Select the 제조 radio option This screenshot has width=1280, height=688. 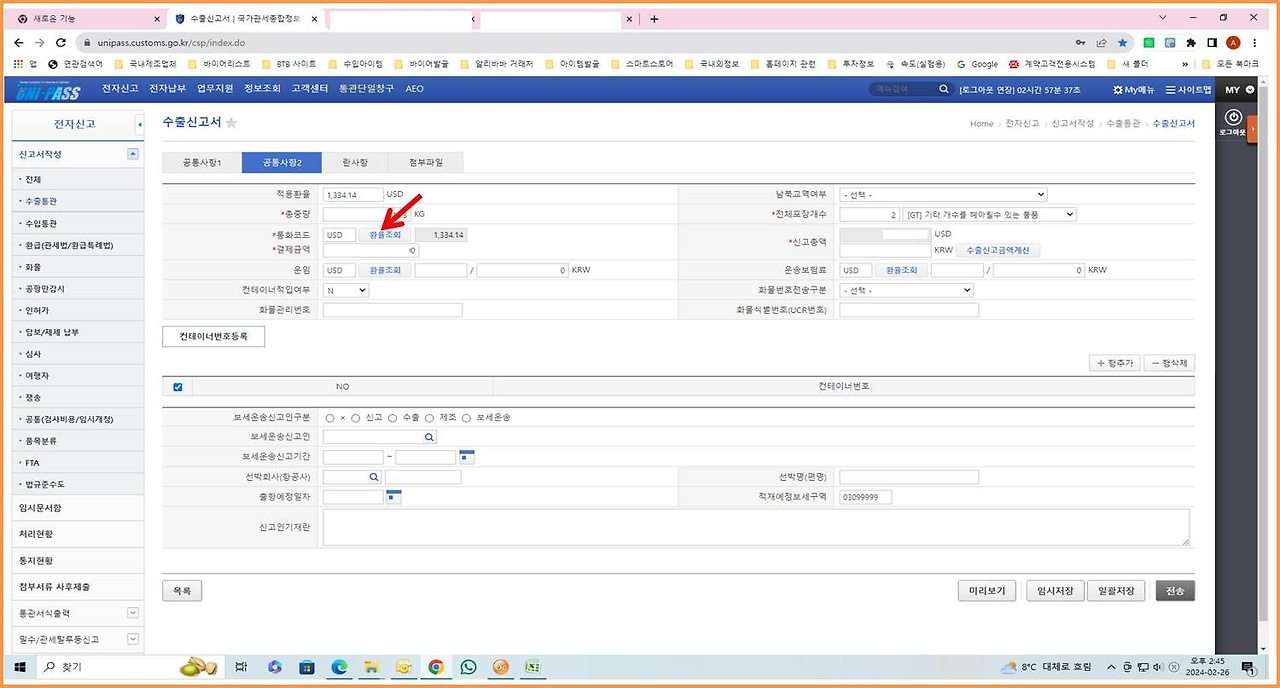pos(429,418)
